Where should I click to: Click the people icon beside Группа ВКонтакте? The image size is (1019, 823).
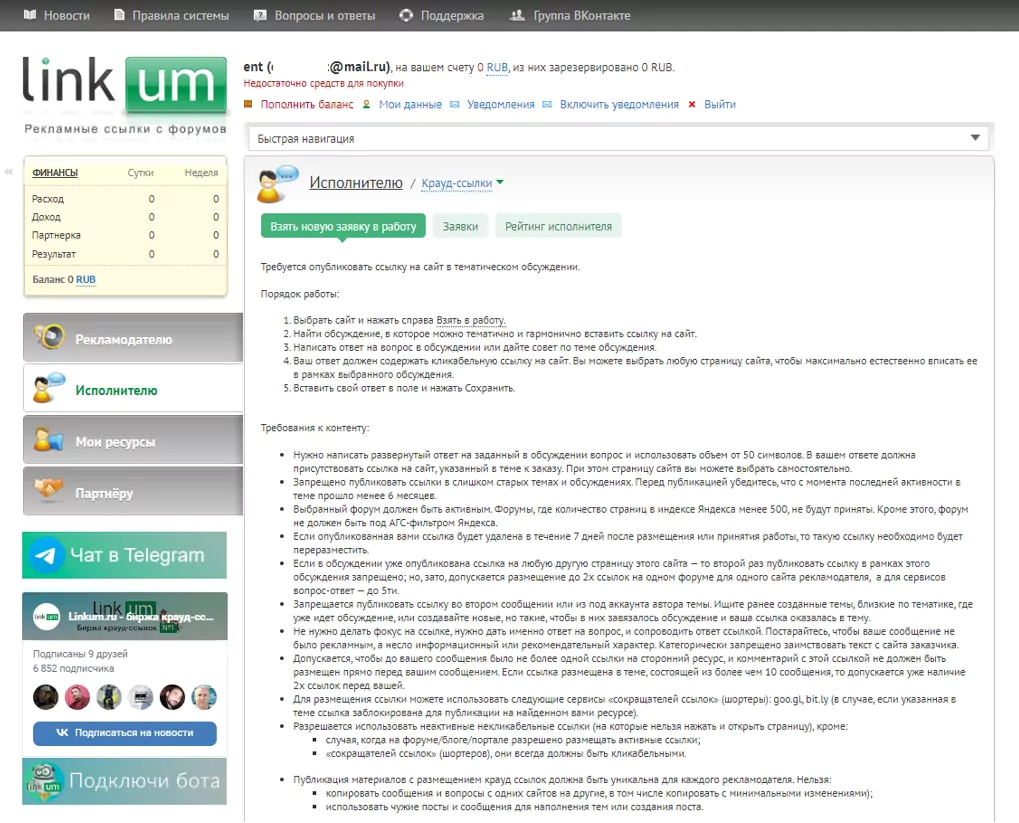517,15
